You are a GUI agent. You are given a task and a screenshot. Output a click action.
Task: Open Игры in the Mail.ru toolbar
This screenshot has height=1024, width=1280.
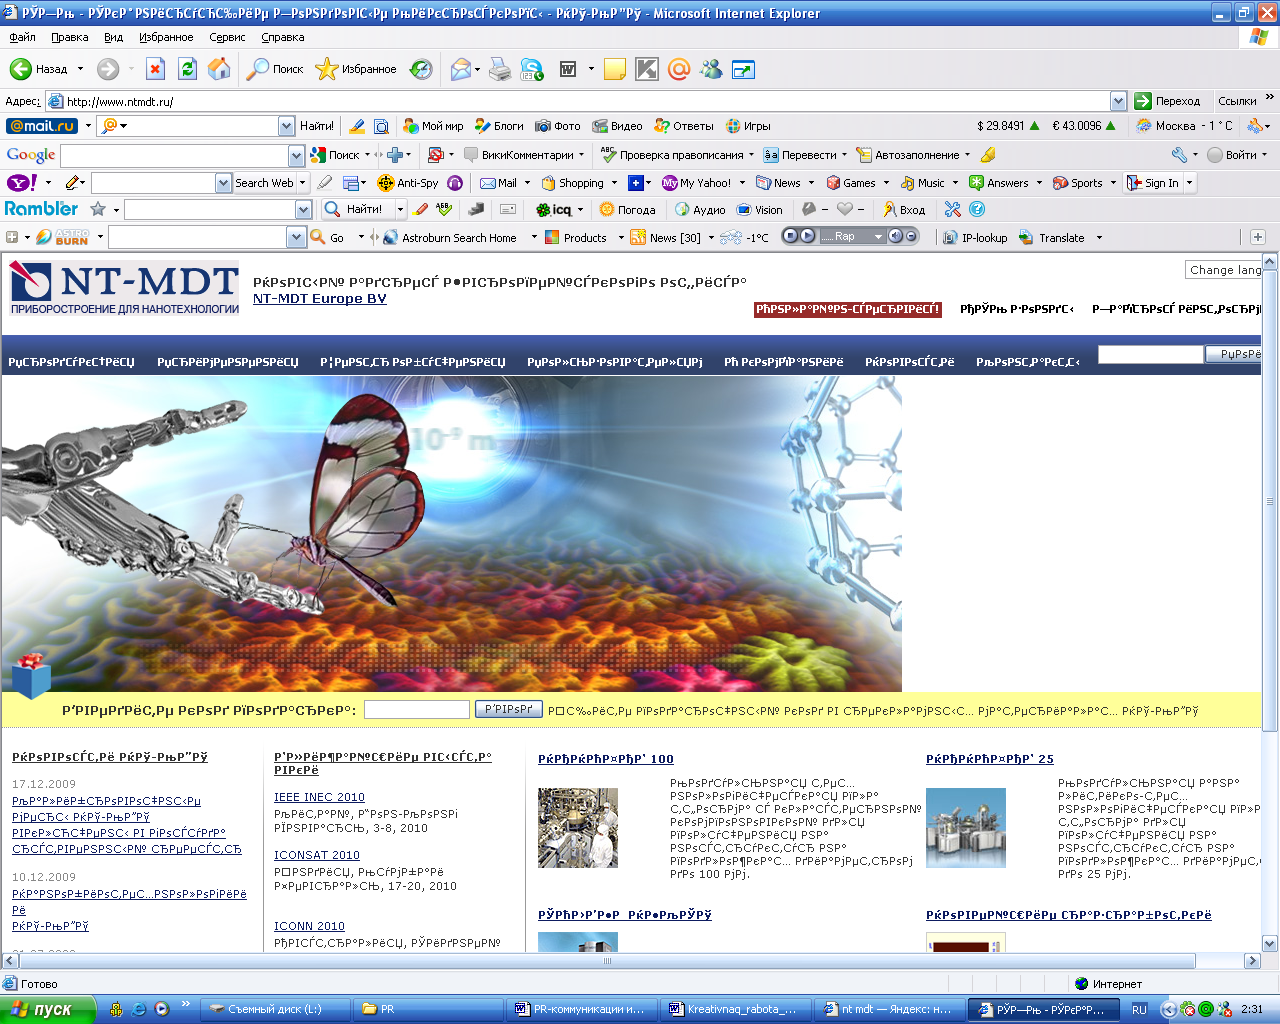[748, 126]
